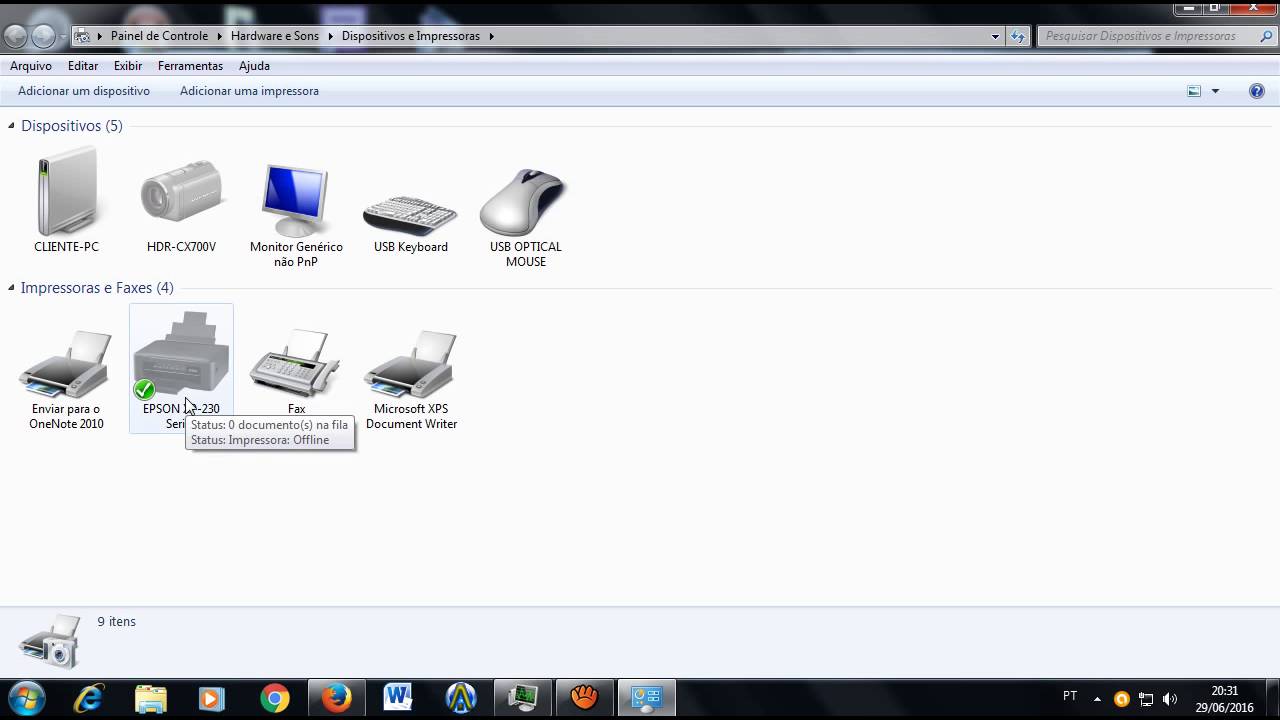Expand arrow after Dispositivos e Impressoras breadcrumb
The height and width of the screenshot is (720, 1280).
coord(491,36)
